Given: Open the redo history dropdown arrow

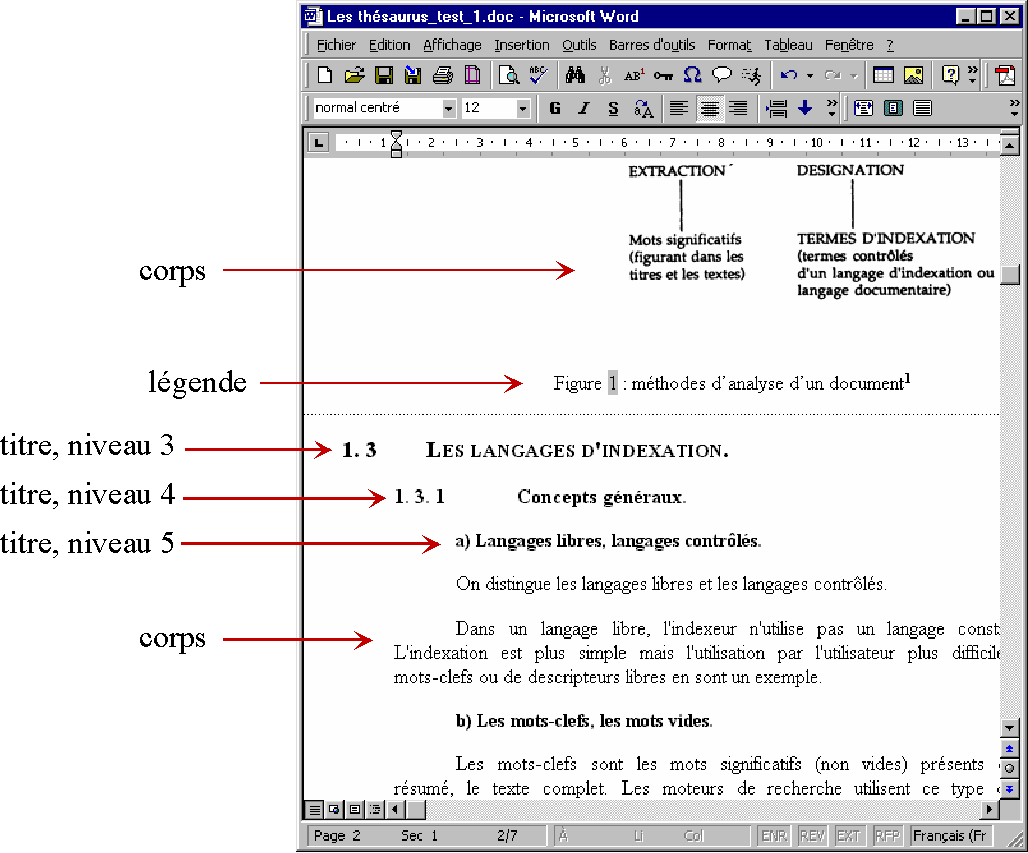Looking at the screenshot, I should [854, 75].
